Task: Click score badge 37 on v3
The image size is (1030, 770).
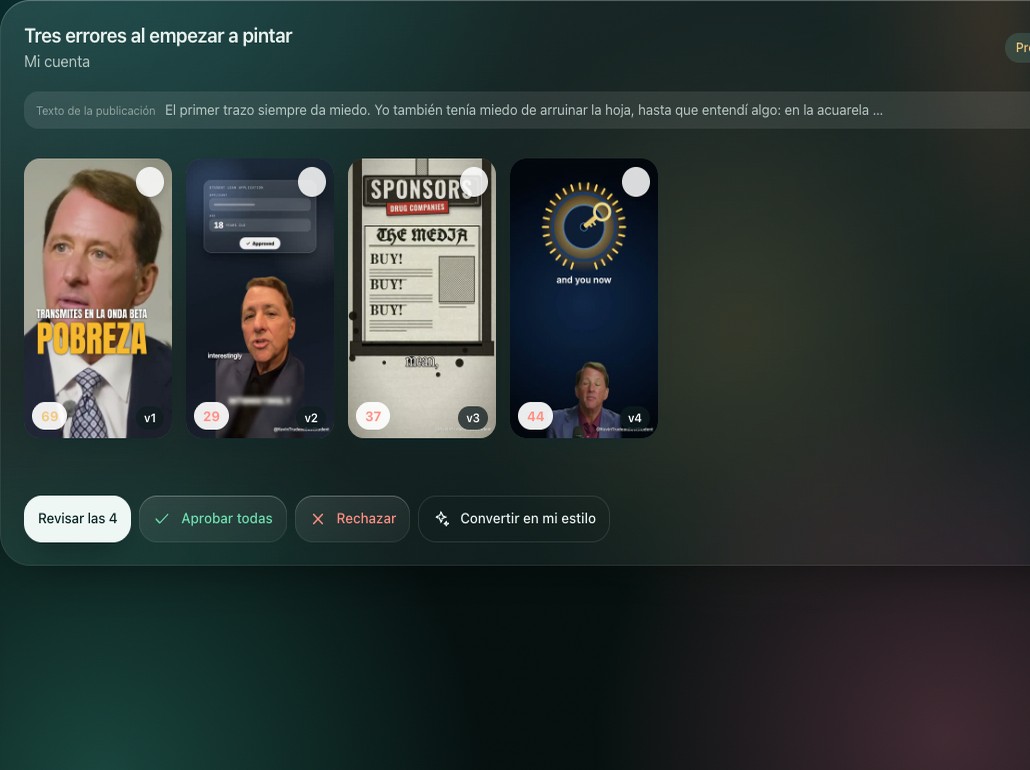Action: pyautogui.click(x=373, y=417)
